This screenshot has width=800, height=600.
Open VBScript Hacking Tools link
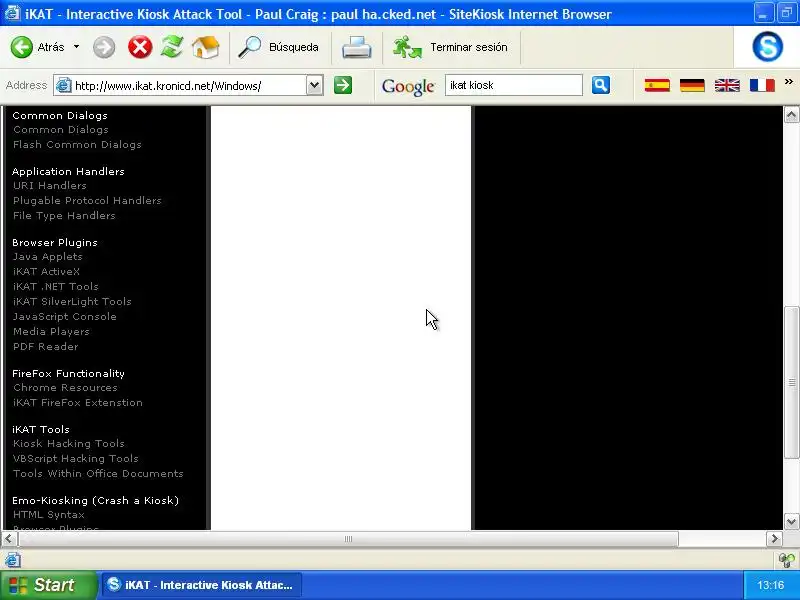[x=76, y=459]
